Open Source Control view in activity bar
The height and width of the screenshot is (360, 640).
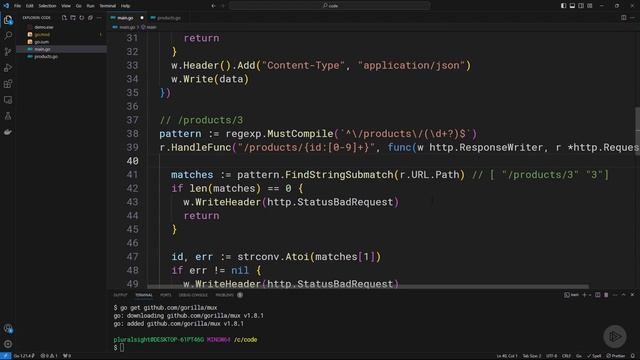coord(8,51)
